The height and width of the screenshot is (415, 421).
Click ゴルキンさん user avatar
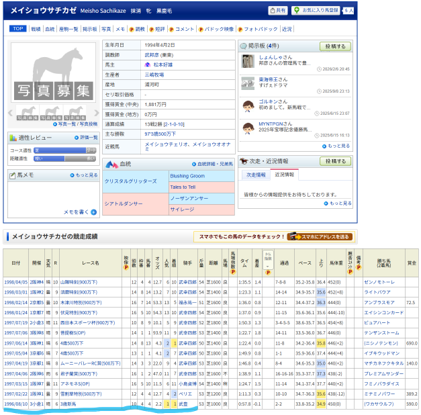(x=248, y=106)
